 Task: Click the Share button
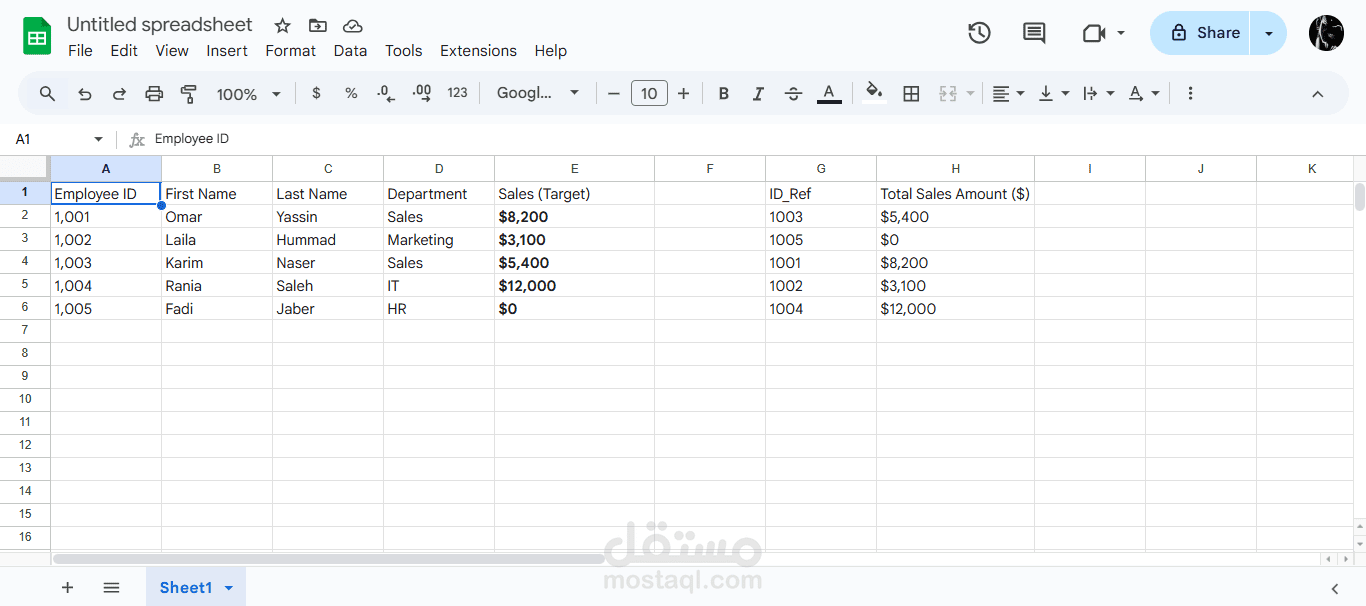coord(1201,33)
